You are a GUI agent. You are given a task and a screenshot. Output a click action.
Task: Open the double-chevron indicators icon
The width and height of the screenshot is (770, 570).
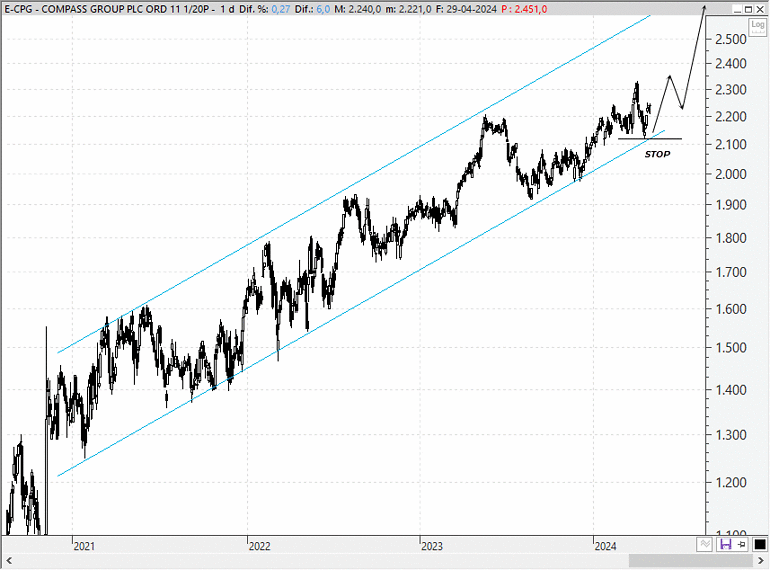click(x=705, y=544)
